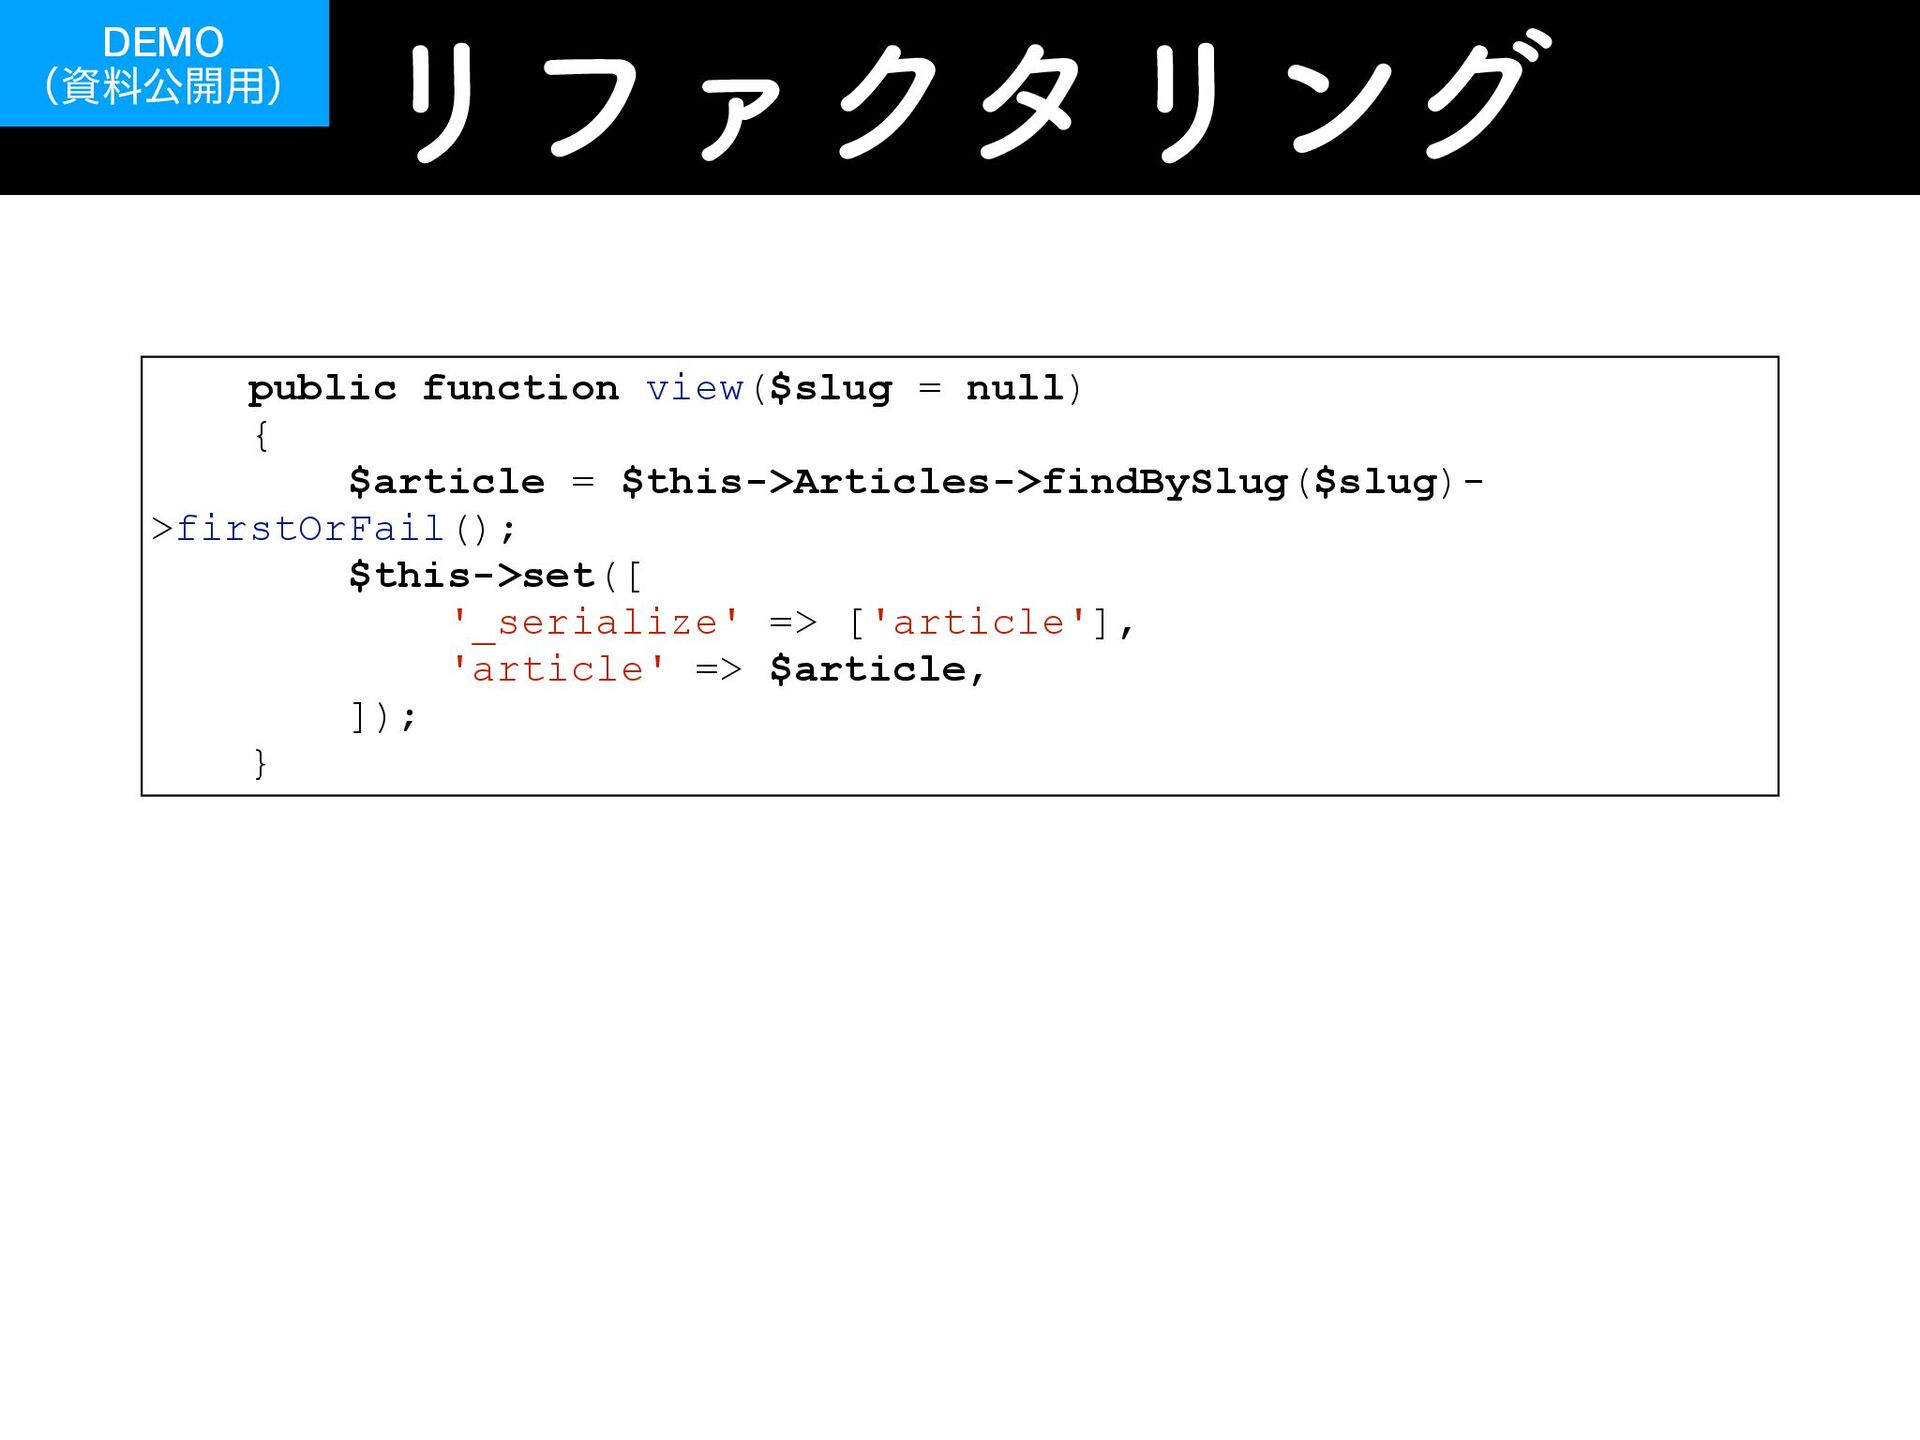
Task: Click the '$slug = null' parameter
Action: (x=916, y=388)
